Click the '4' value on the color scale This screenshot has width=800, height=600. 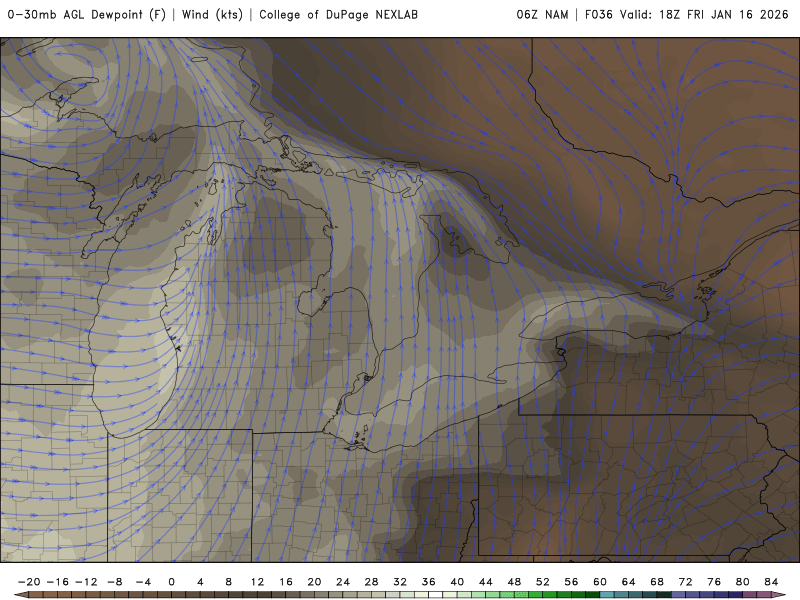(200, 582)
